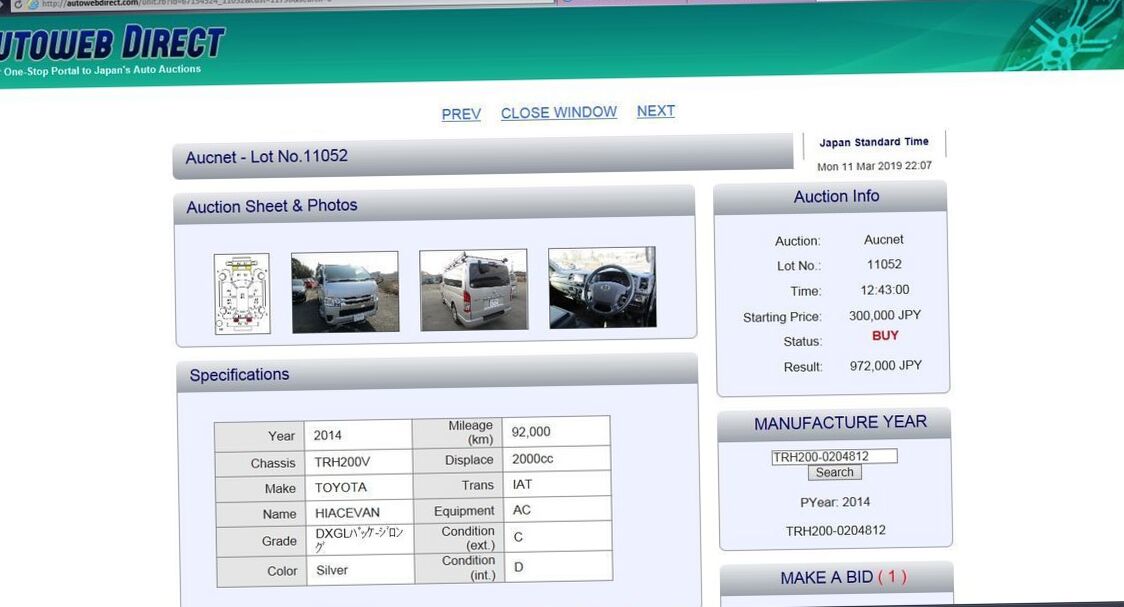Select the name value HIACEVAN
The image size is (1124, 607).
point(348,513)
